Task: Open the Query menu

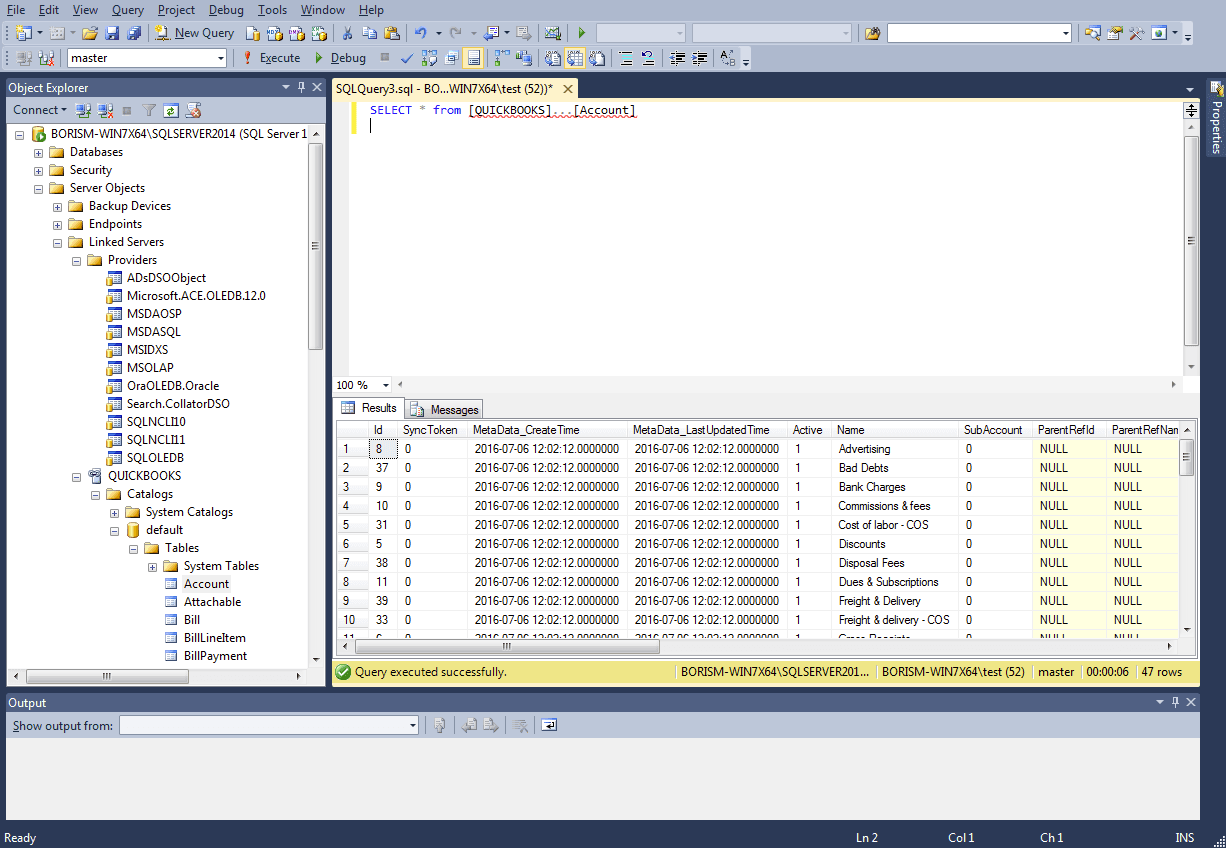Action: click(x=128, y=9)
